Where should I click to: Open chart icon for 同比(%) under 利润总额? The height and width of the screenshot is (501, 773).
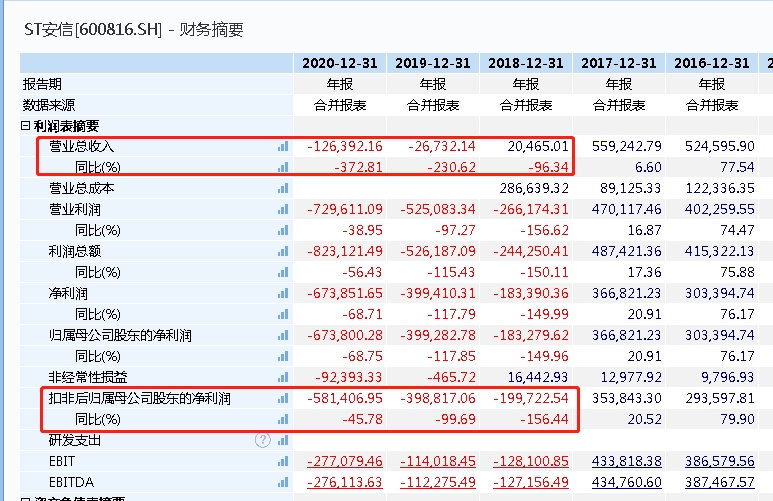(282, 272)
